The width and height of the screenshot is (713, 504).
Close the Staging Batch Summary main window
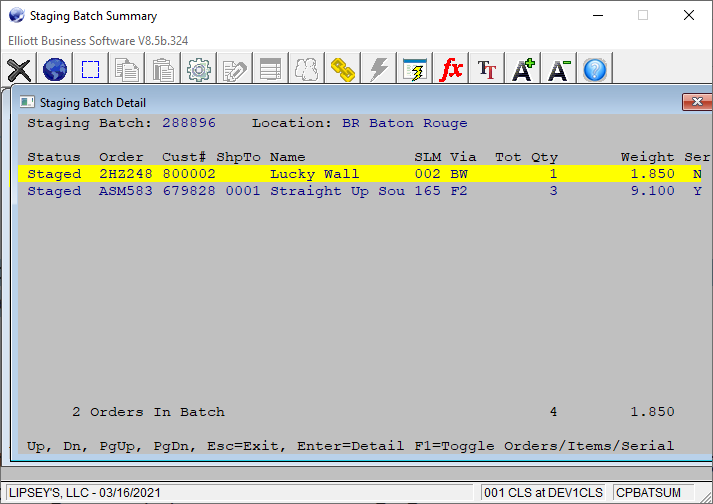click(x=689, y=15)
